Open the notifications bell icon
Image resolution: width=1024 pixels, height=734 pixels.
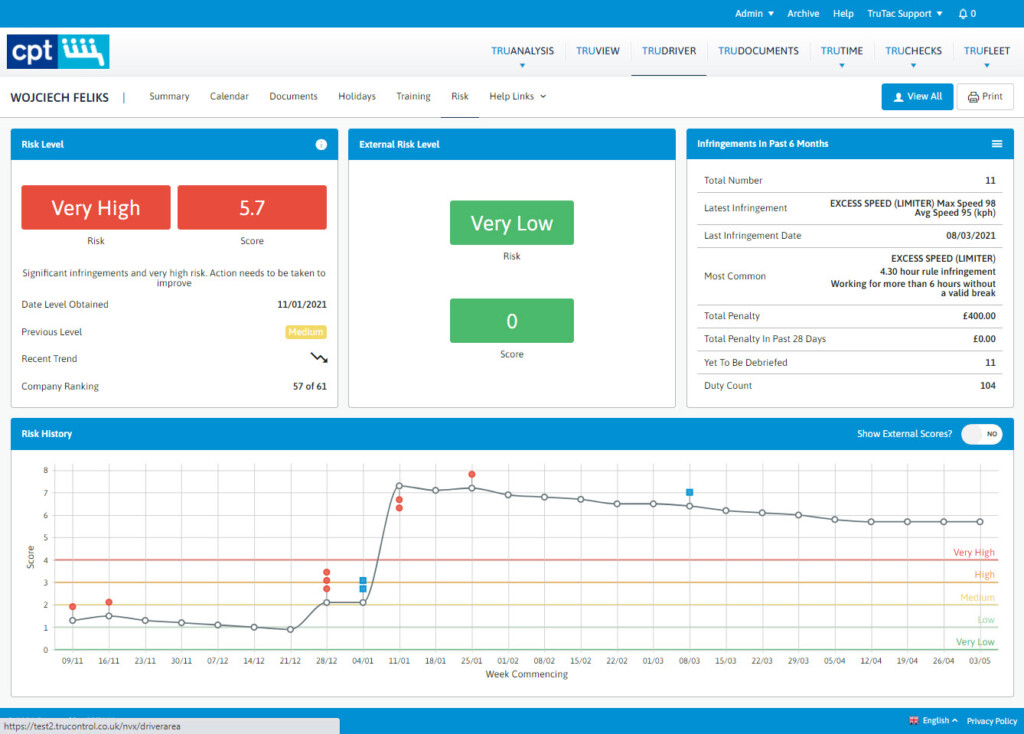coord(963,14)
